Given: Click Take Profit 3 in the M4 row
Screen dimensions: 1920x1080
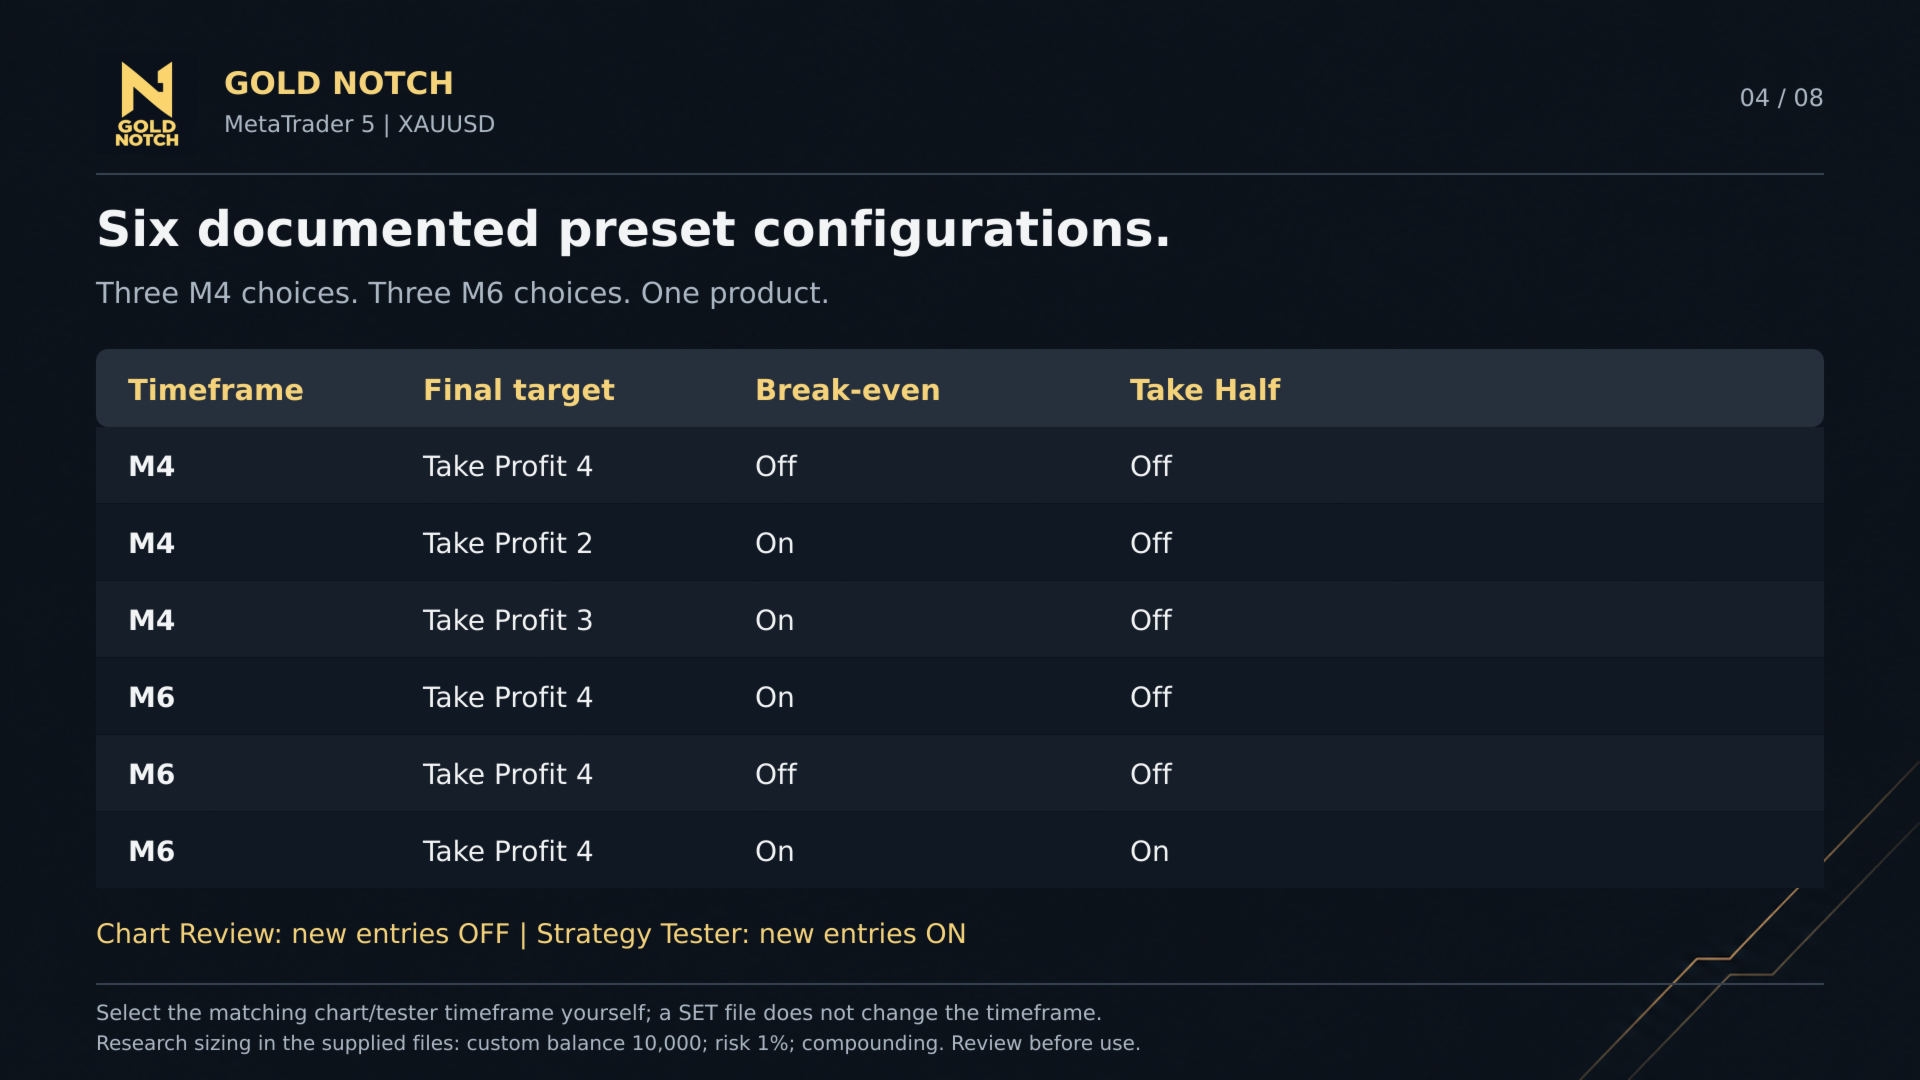Looking at the screenshot, I should (507, 620).
